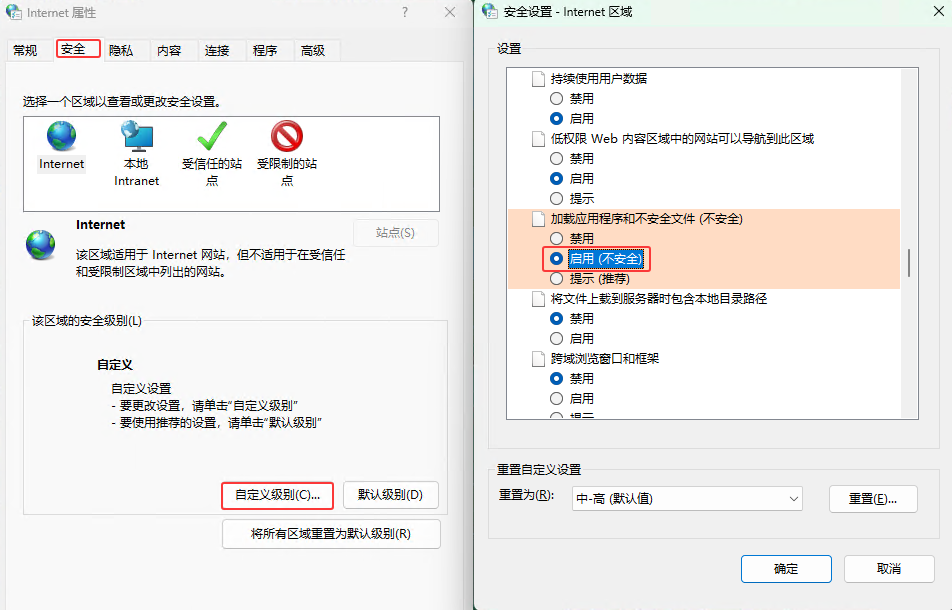
Task: Switch to the 内容 tab
Action: [x=169, y=50]
